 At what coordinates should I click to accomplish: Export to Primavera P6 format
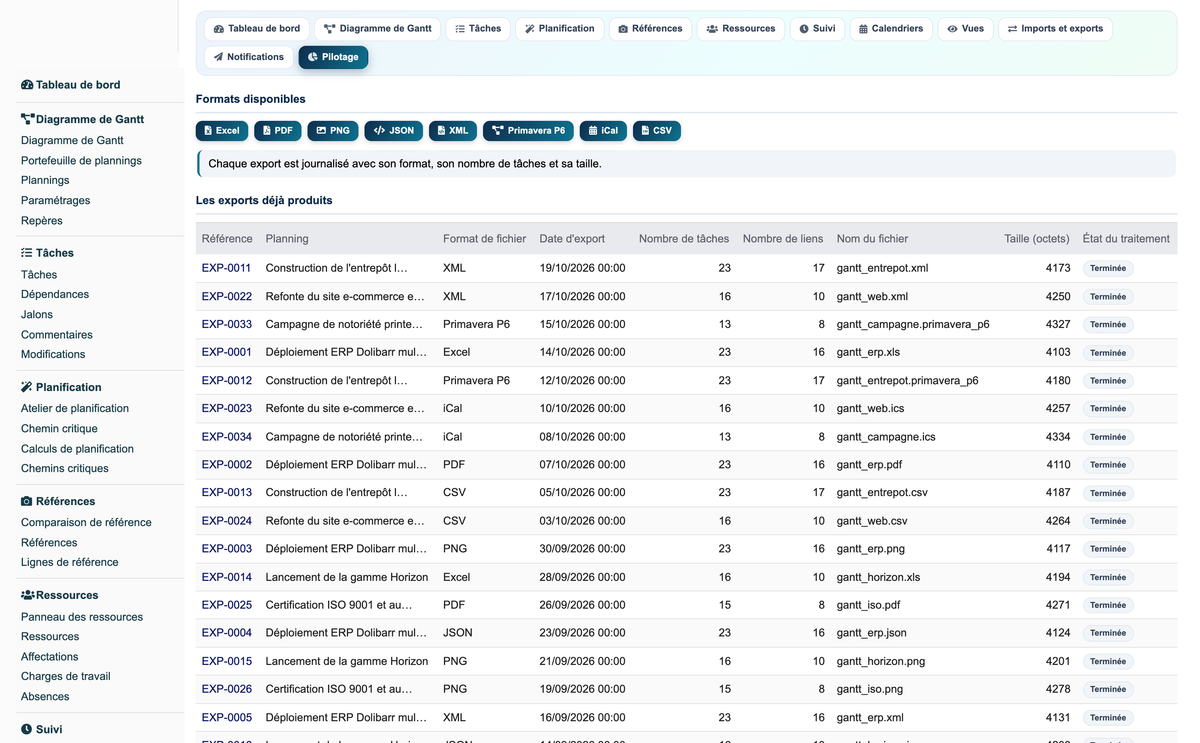(528, 130)
